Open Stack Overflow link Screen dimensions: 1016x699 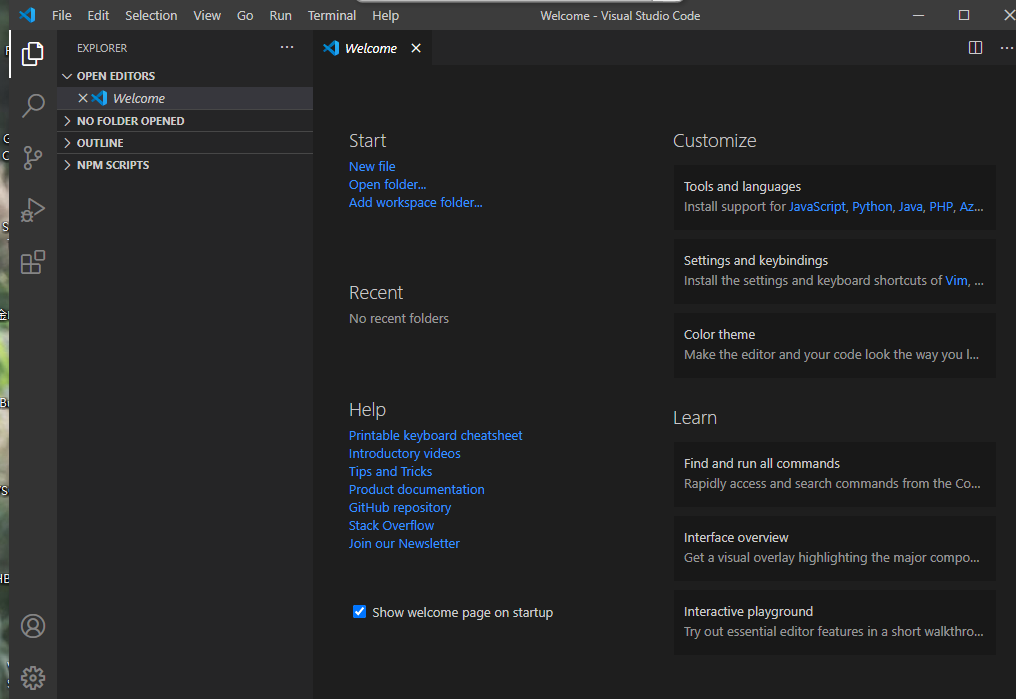[x=391, y=525]
